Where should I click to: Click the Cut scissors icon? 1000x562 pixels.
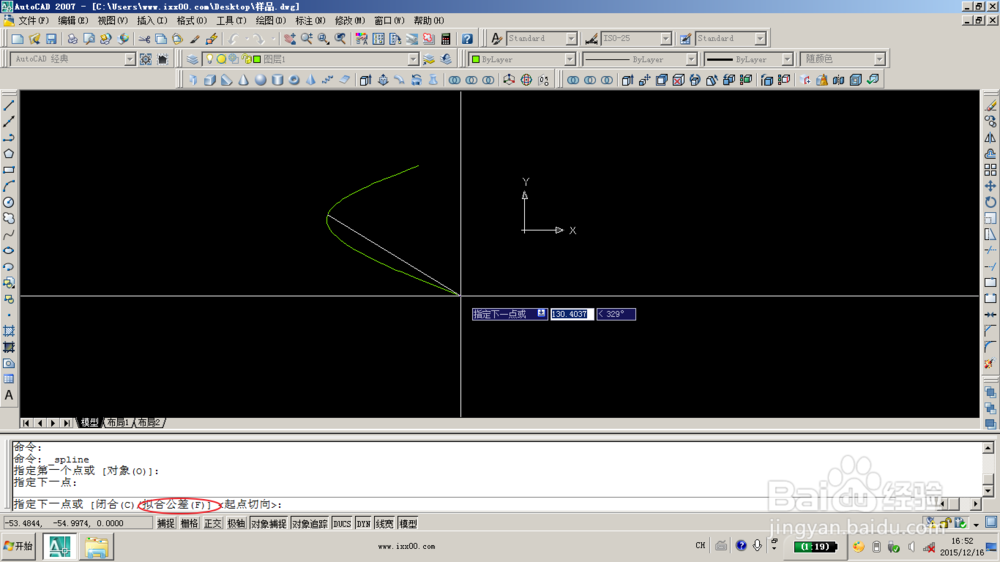click(145, 39)
